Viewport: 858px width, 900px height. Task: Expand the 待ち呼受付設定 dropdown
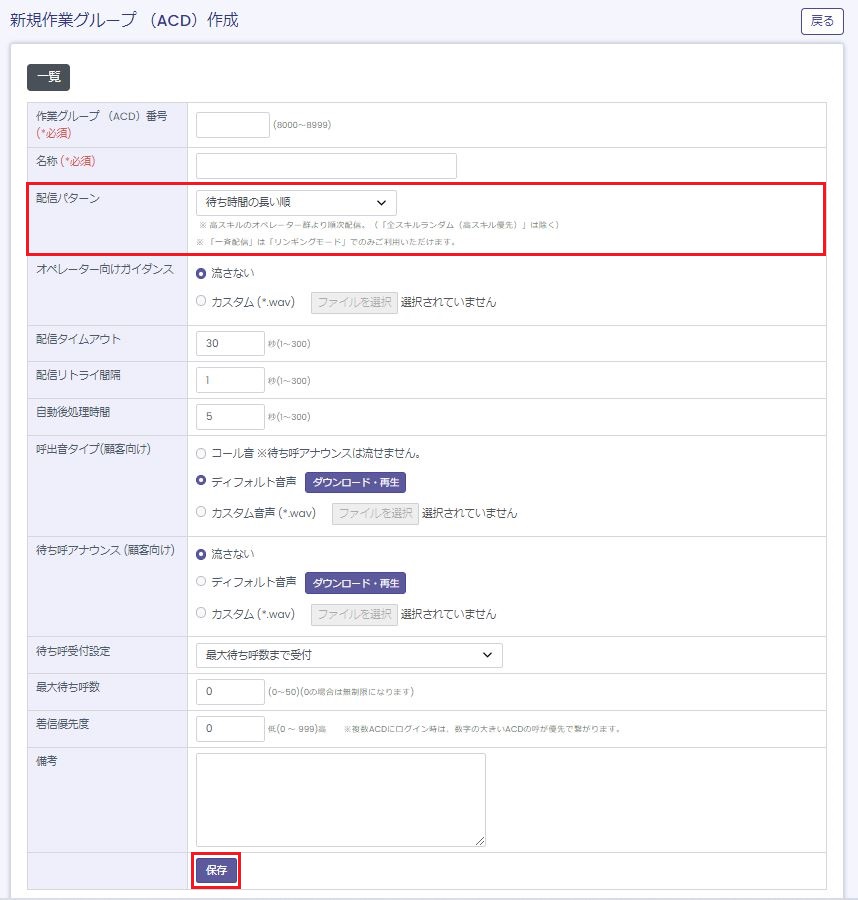coord(349,655)
